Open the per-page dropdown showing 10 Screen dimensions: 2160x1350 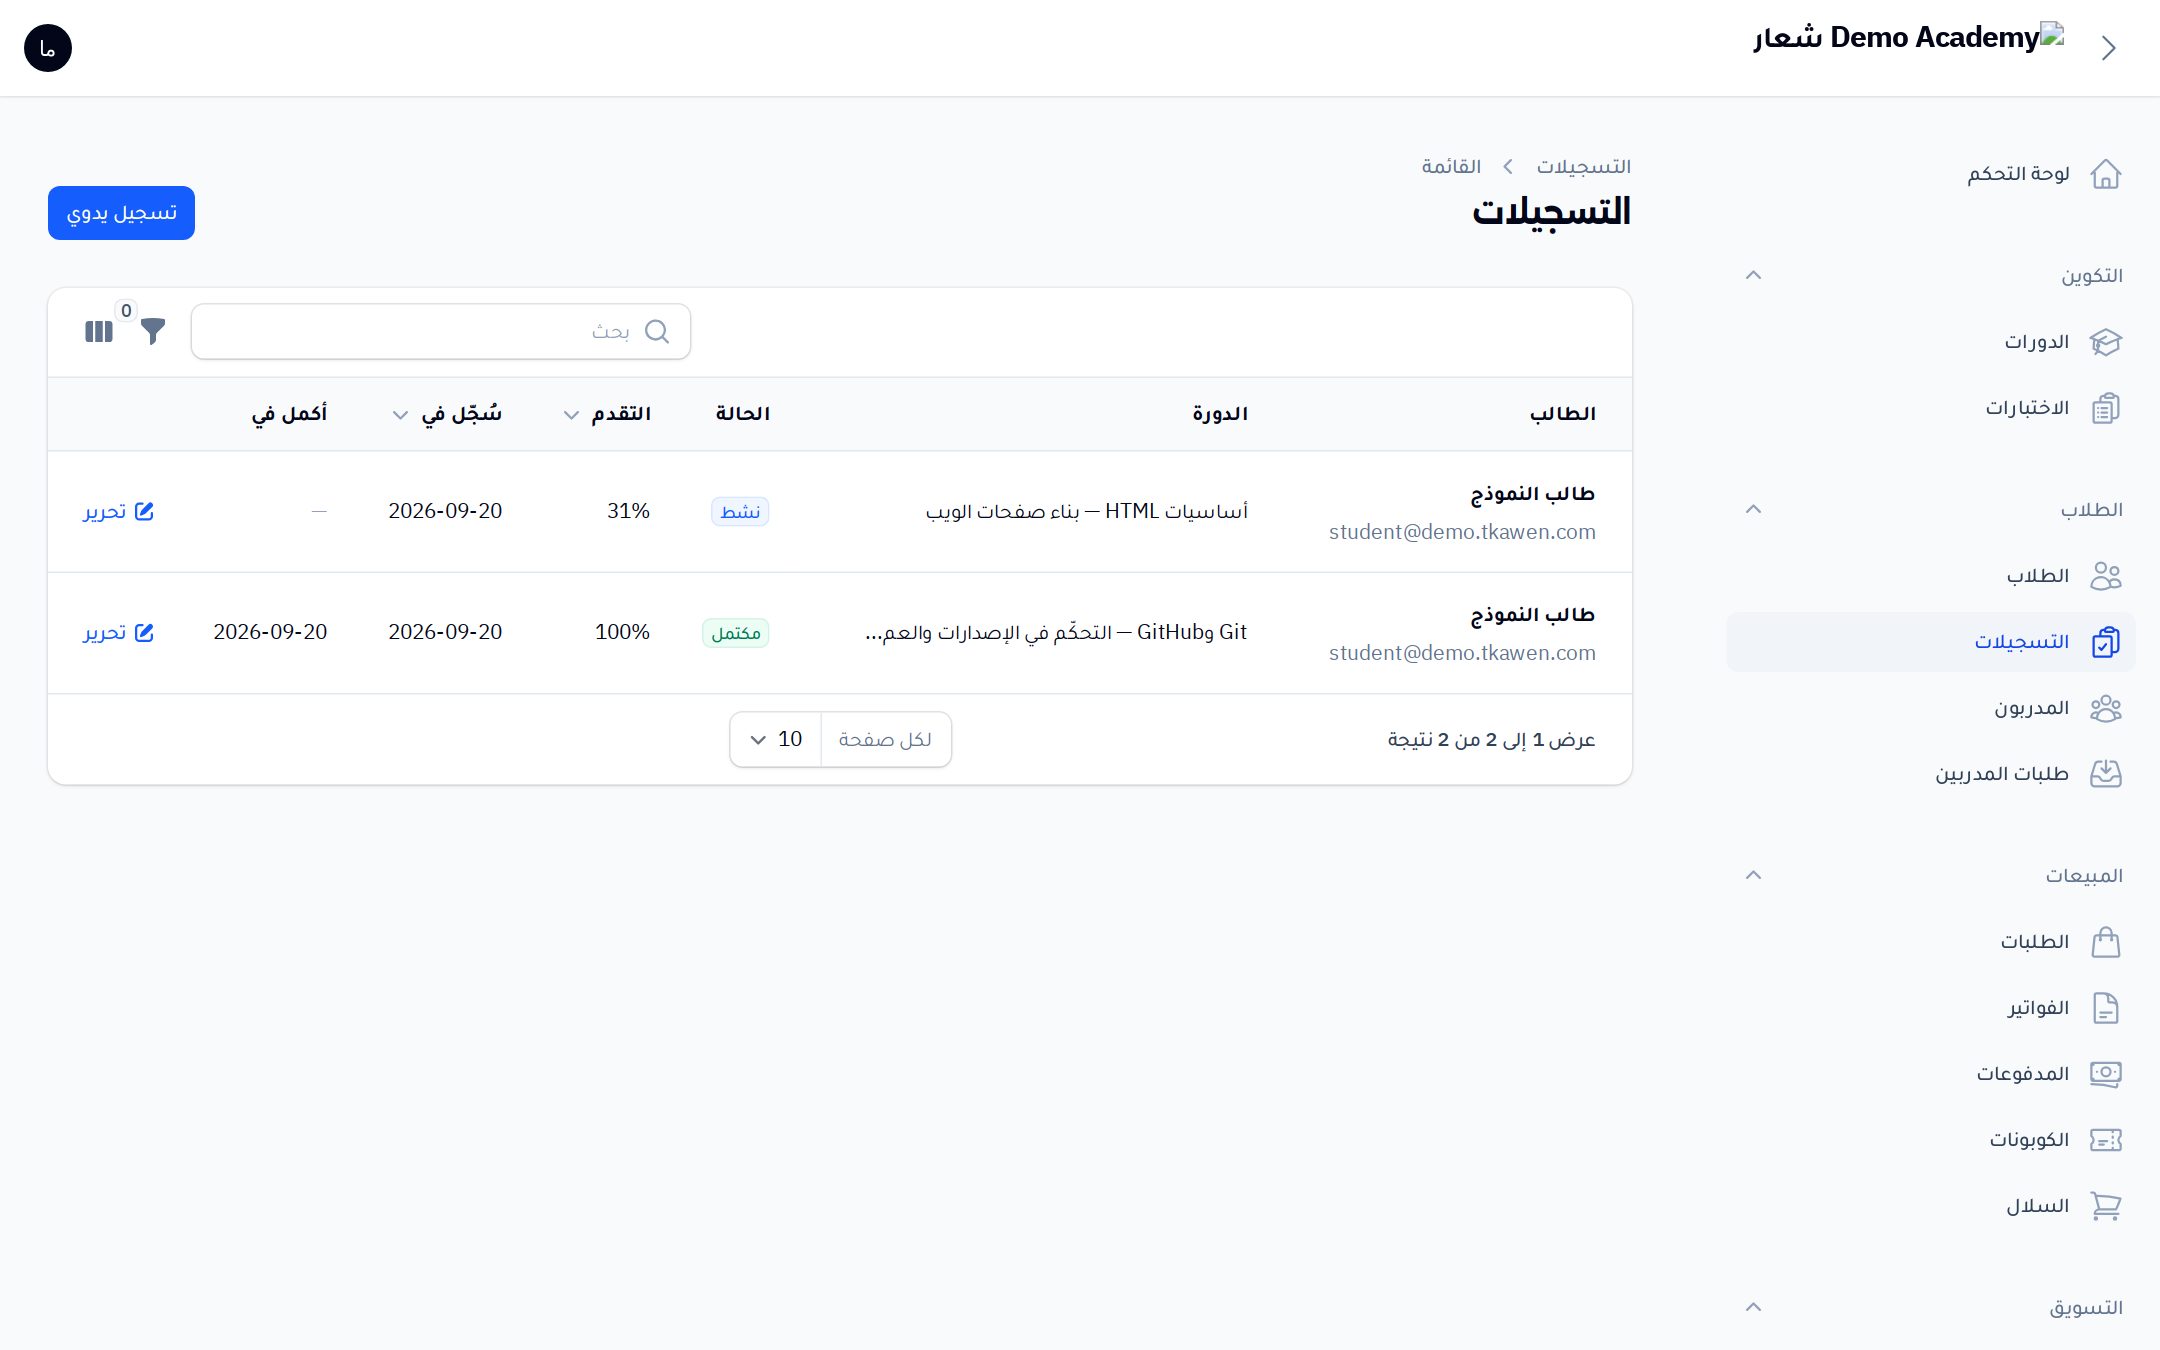tap(776, 739)
